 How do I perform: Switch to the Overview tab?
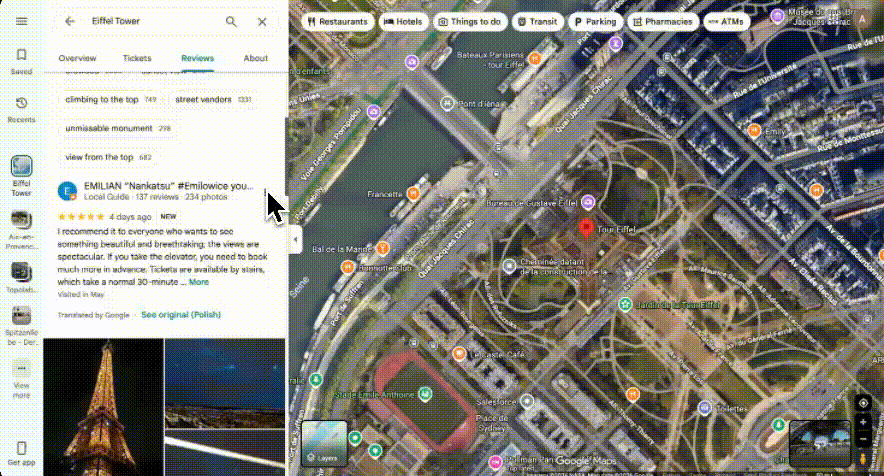point(77,58)
